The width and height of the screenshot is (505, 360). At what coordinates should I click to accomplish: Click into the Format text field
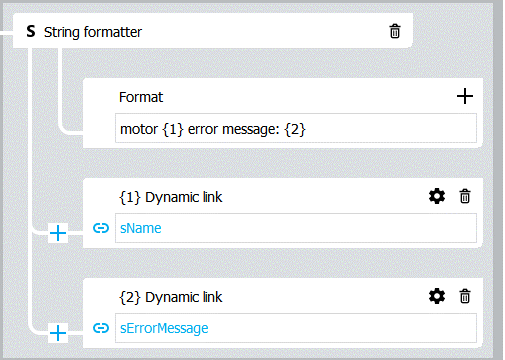coord(296,128)
